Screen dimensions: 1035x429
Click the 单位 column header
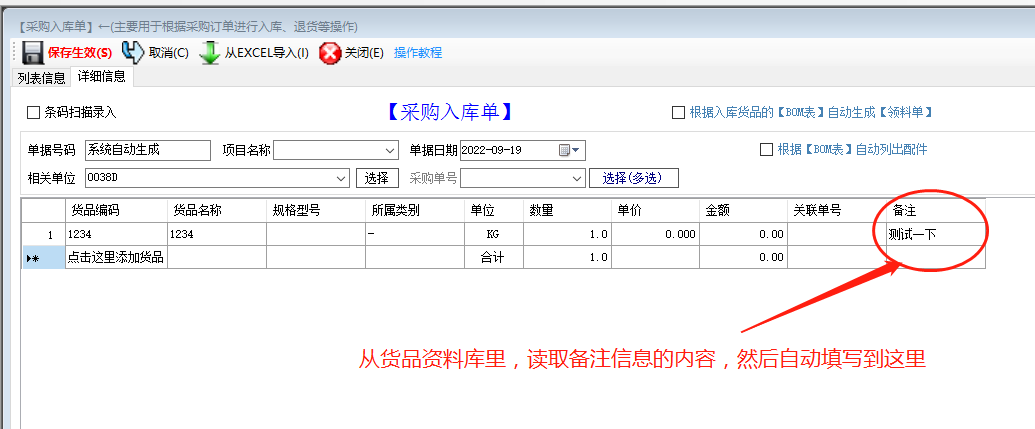pos(494,211)
